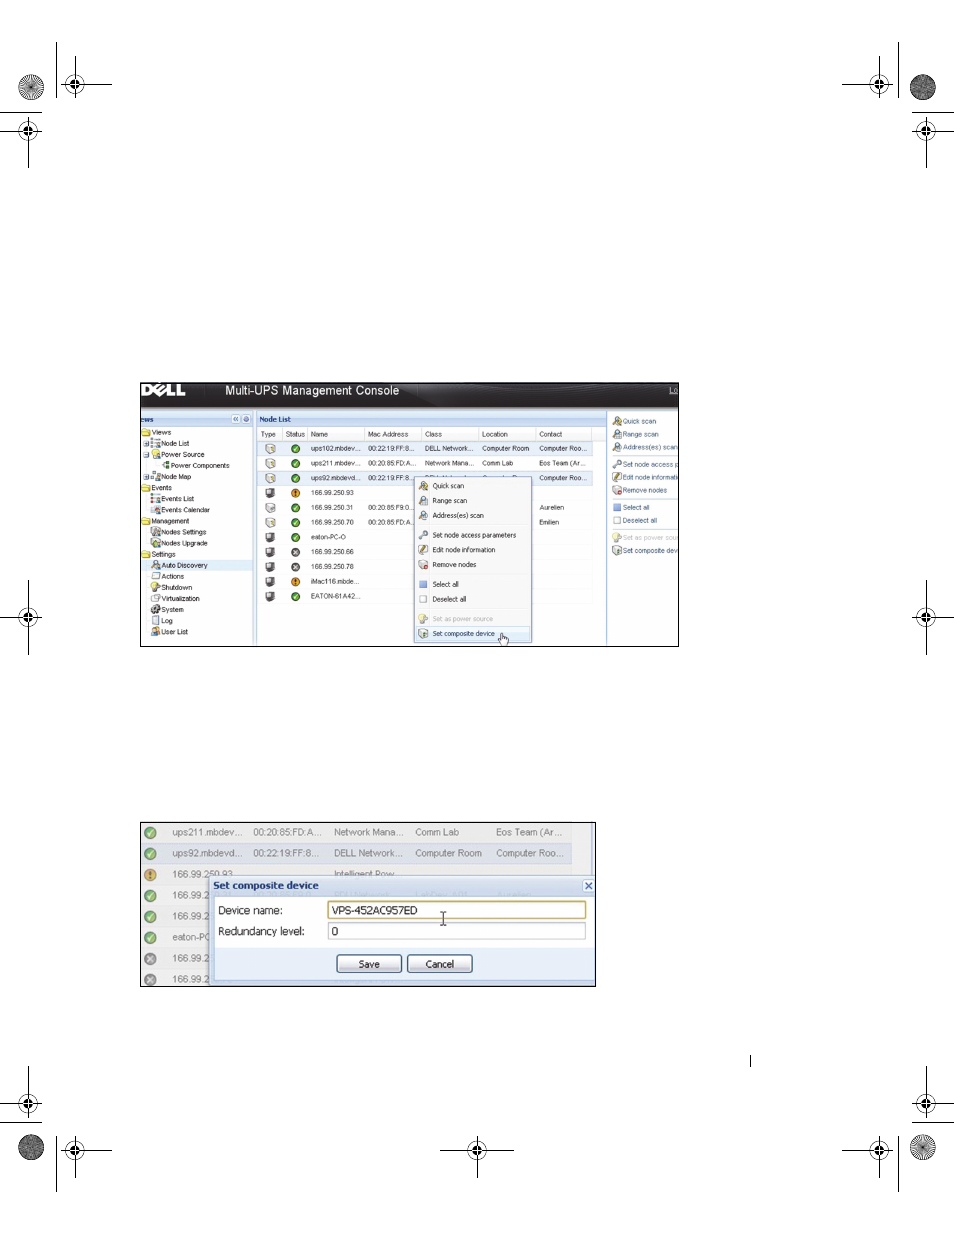Choose Quick scan from the context menu
This screenshot has height=1235, width=954.
coord(472,486)
